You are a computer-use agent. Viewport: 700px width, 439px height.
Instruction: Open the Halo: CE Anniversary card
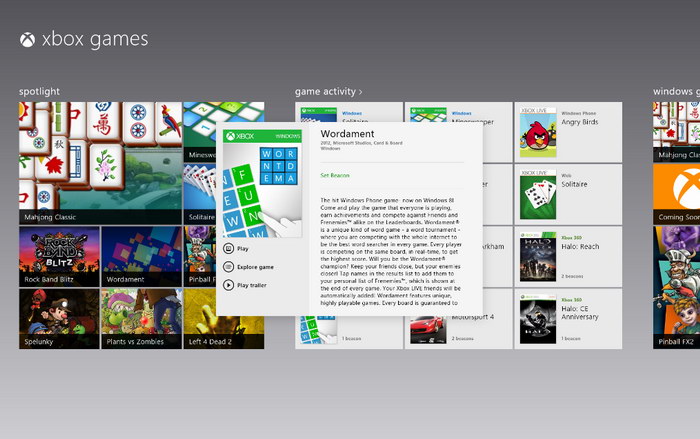coord(568,319)
